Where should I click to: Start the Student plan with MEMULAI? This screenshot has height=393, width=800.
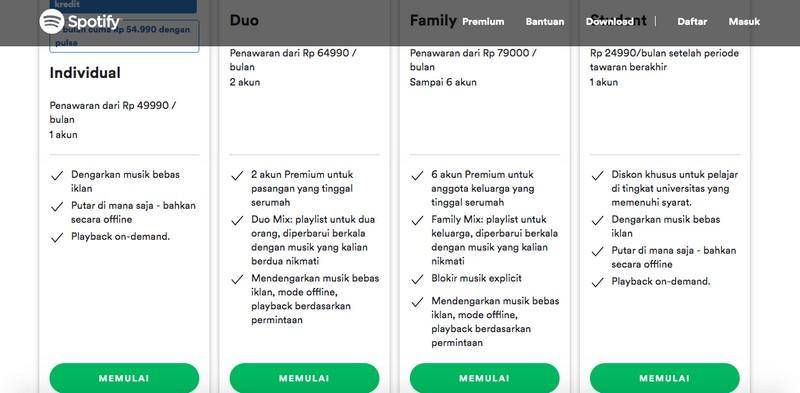[664, 378]
